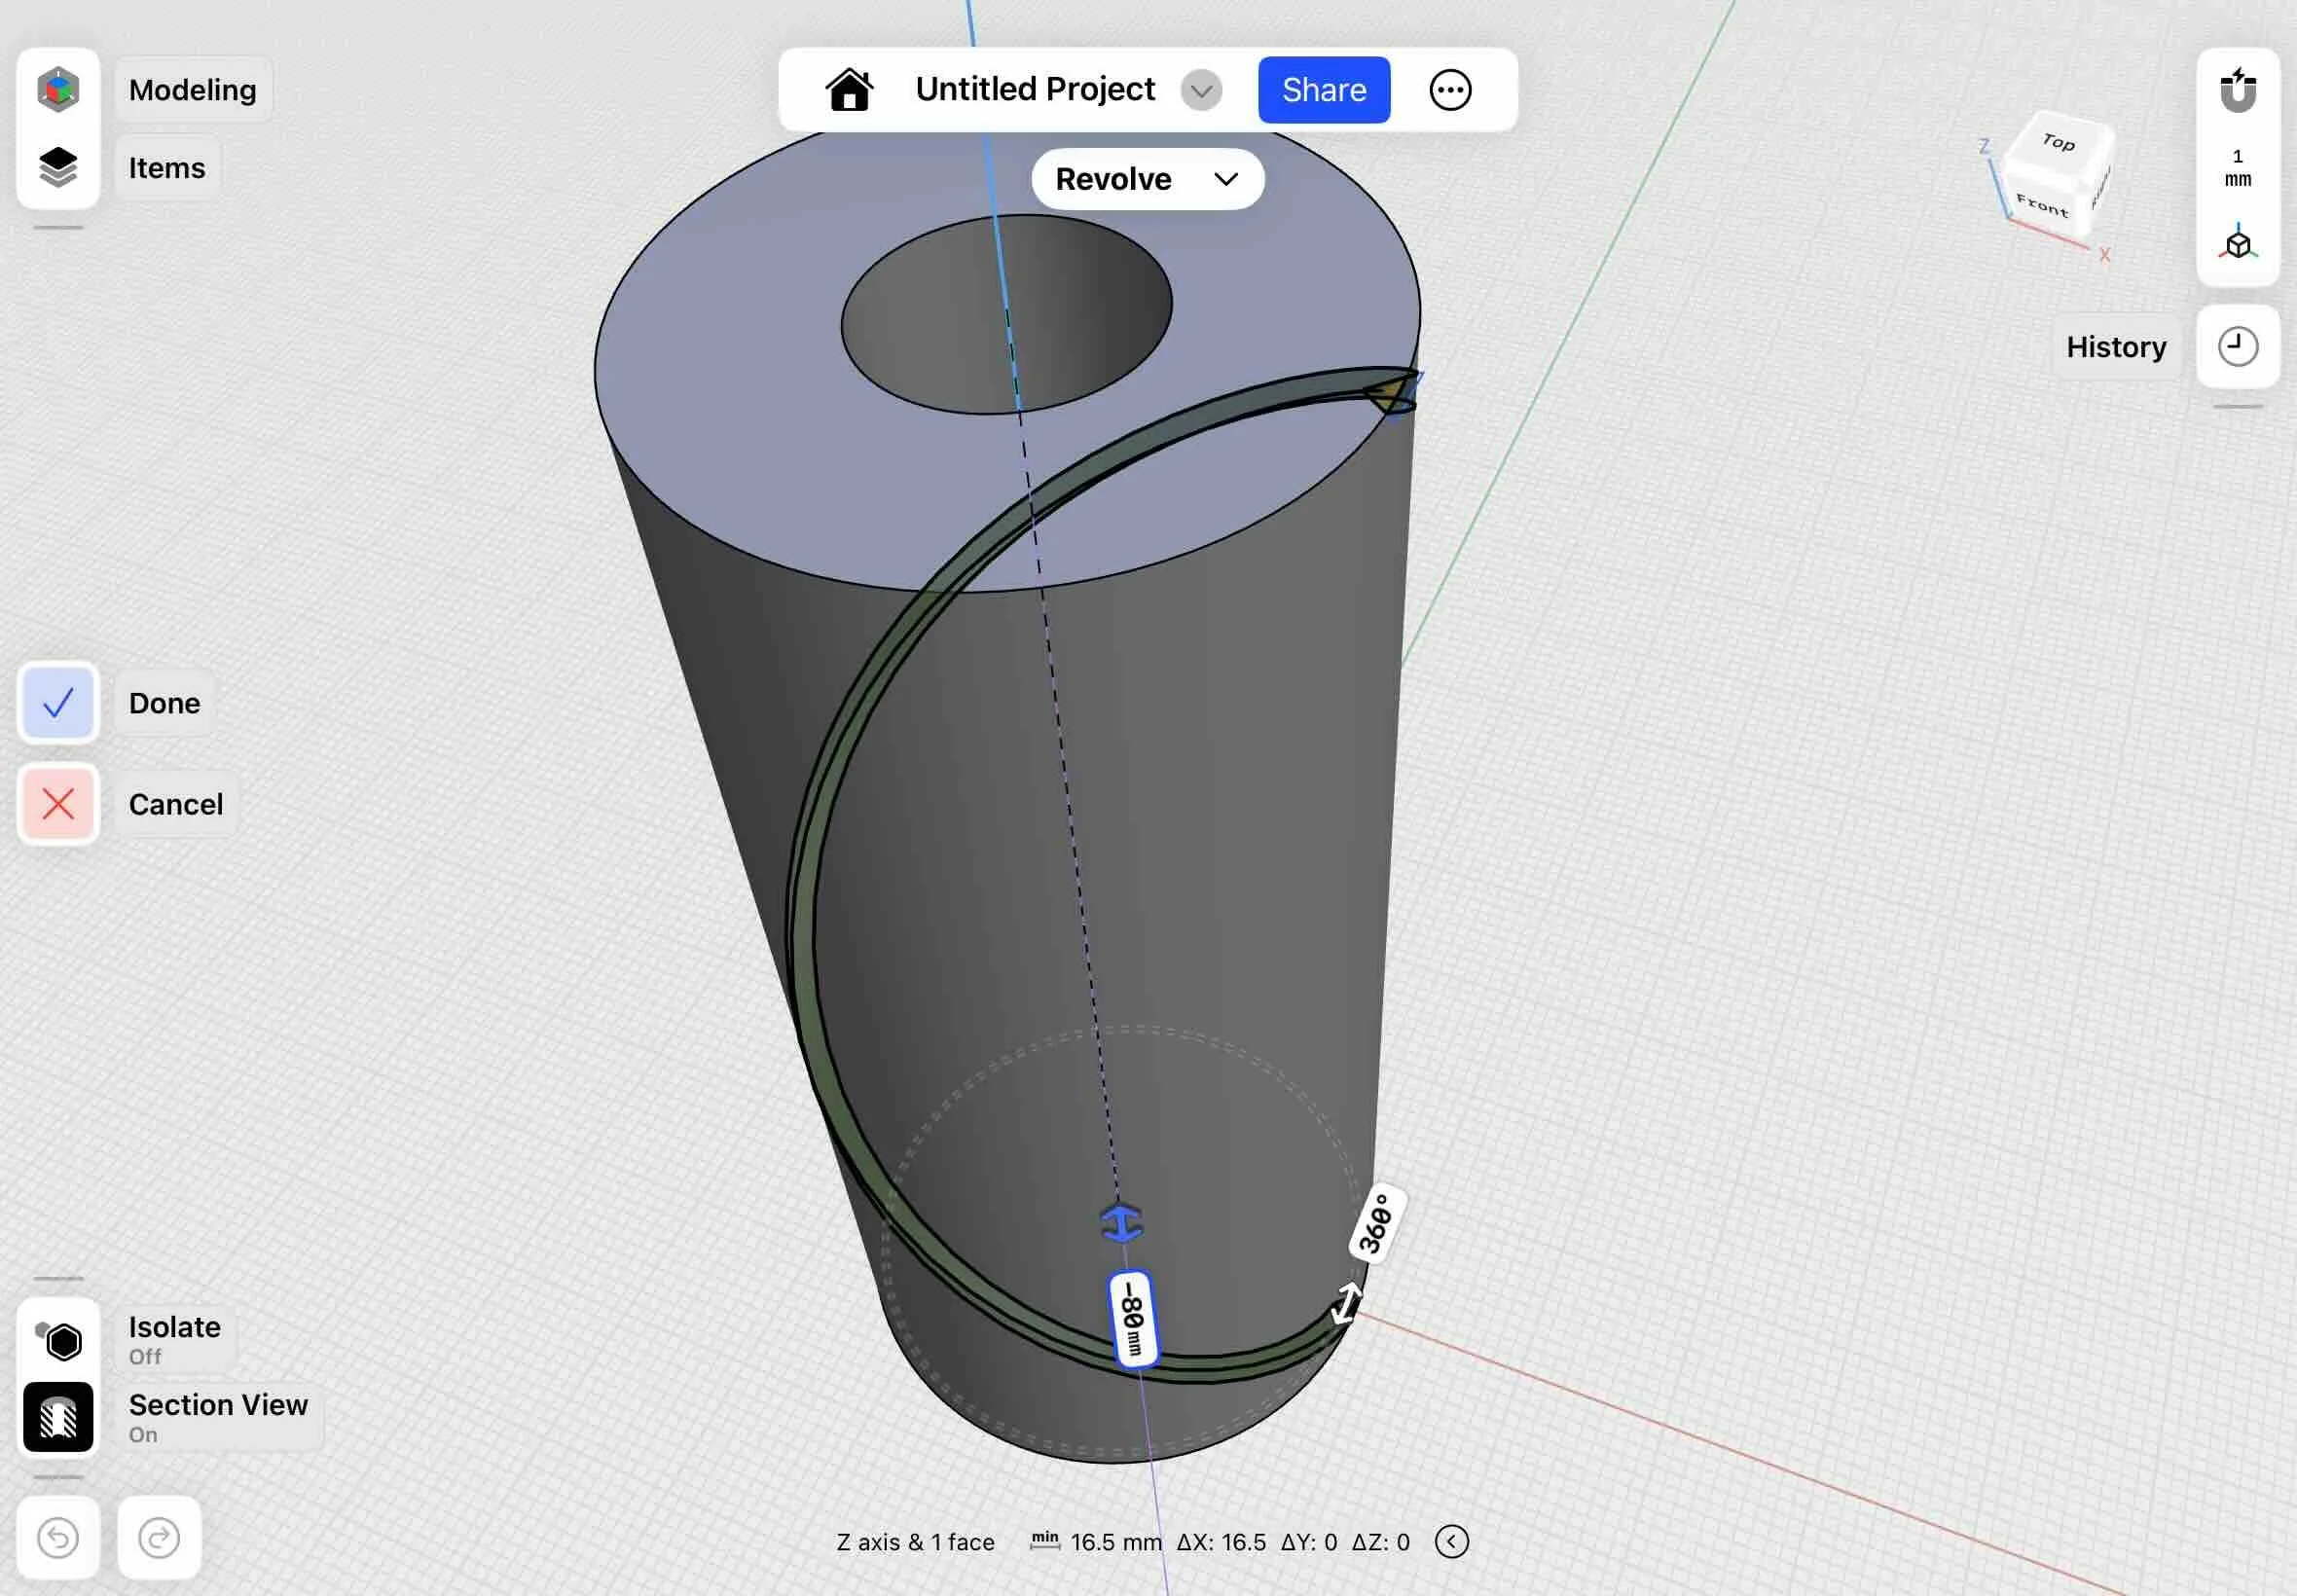This screenshot has width=2297, height=1596.
Task: Collapse the measurement info bar arrow
Action: [1451, 1541]
